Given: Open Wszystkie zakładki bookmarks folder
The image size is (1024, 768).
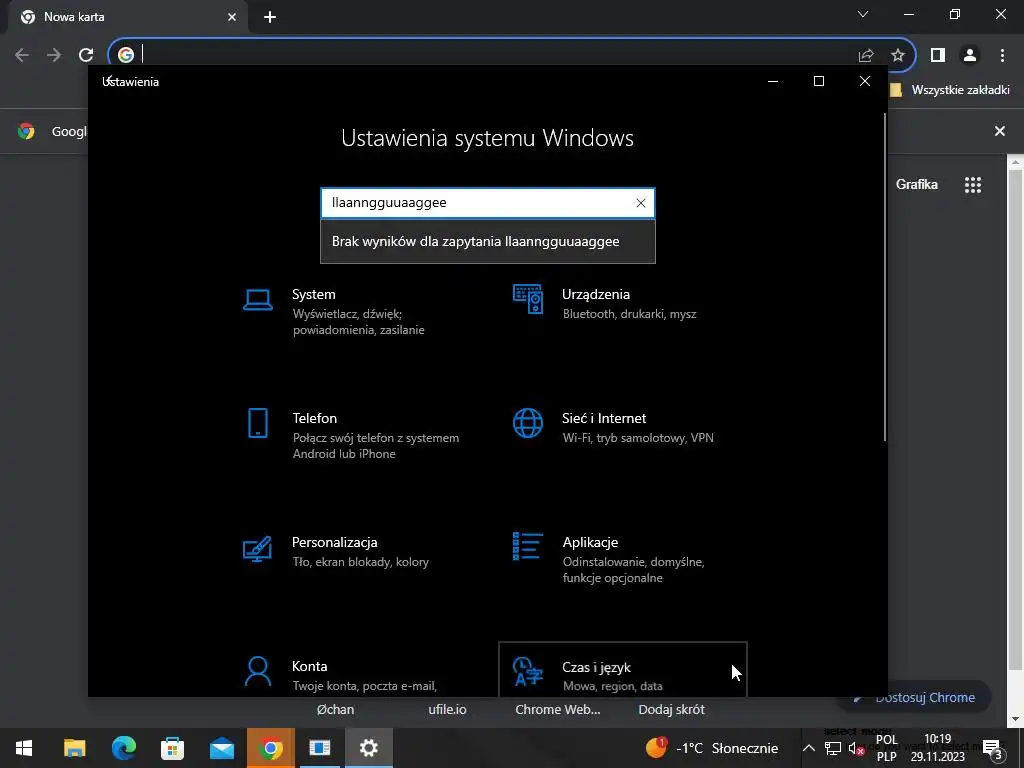Looking at the screenshot, I should (950, 90).
